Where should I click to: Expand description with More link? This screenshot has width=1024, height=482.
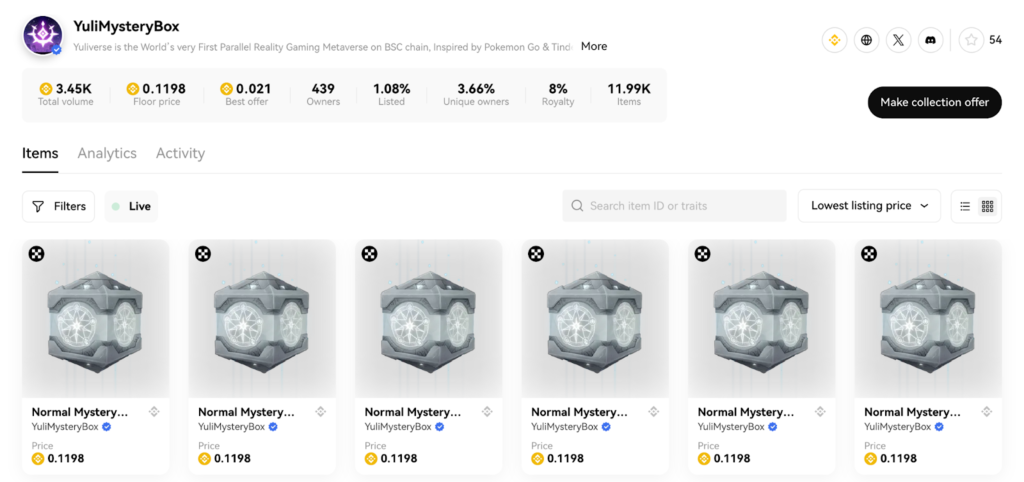[594, 46]
